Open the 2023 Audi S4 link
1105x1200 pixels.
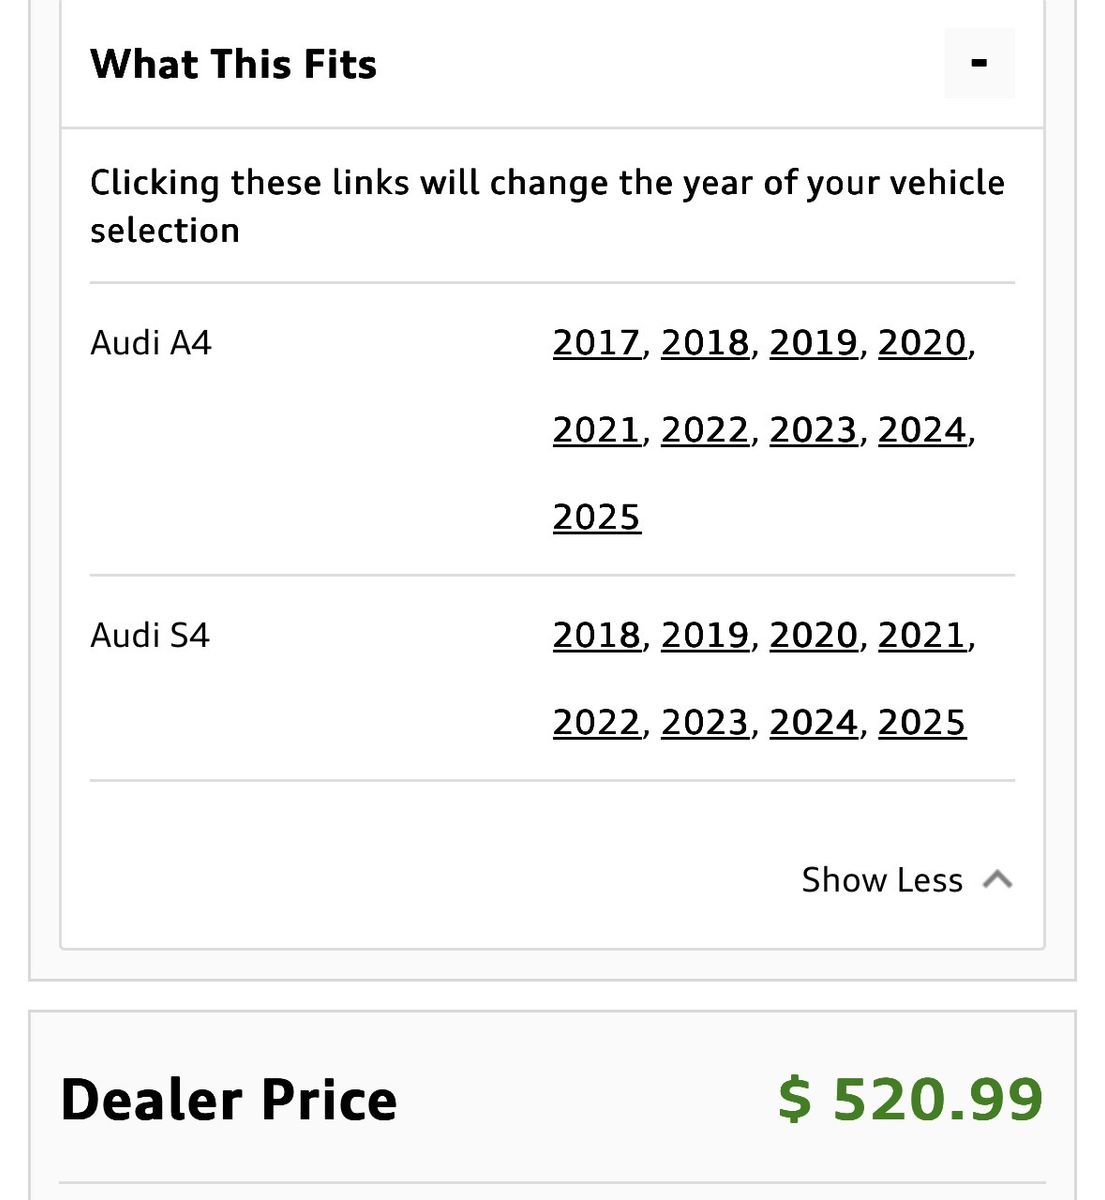(705, 722)
